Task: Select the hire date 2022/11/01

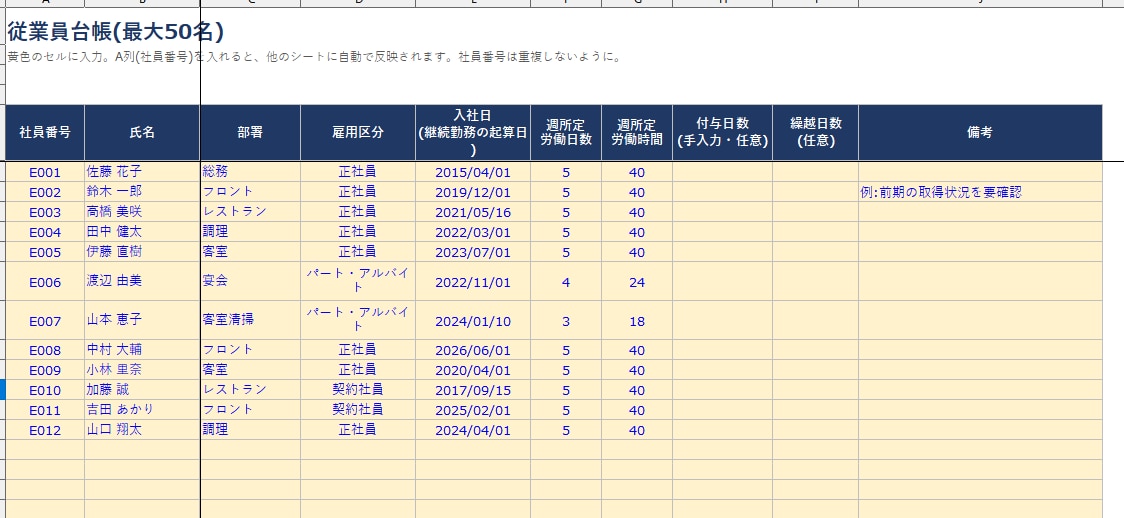Action: pos(472,282)
